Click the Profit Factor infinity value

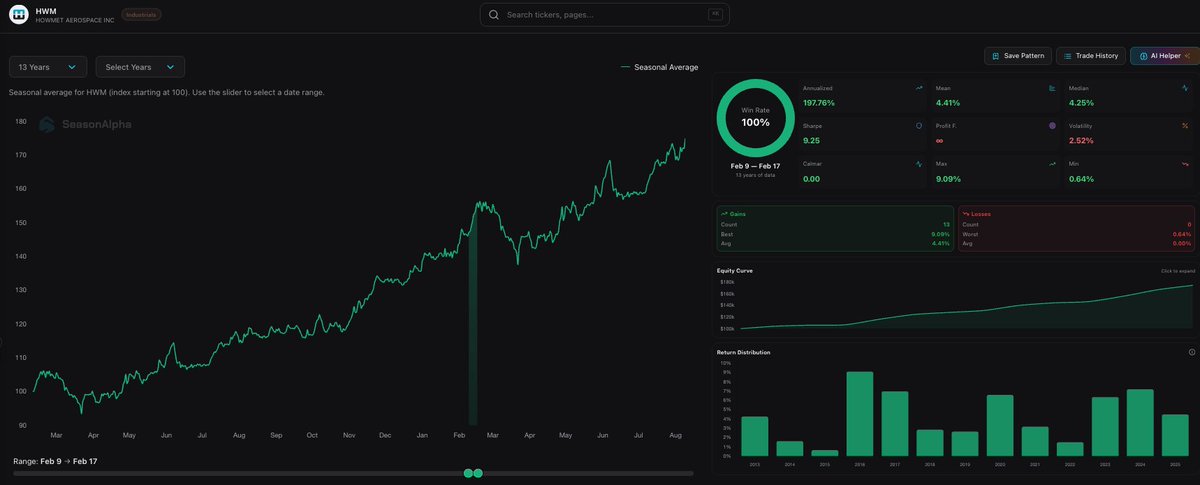point(940,141)
